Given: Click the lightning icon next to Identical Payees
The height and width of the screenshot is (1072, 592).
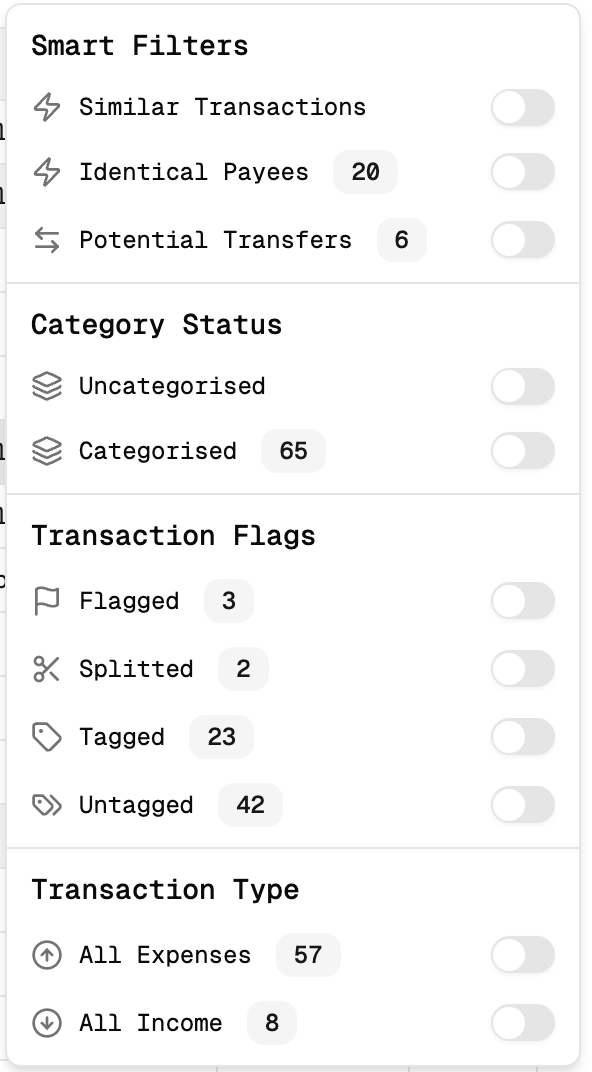Looking at the screenshot, I should point(46,172).
